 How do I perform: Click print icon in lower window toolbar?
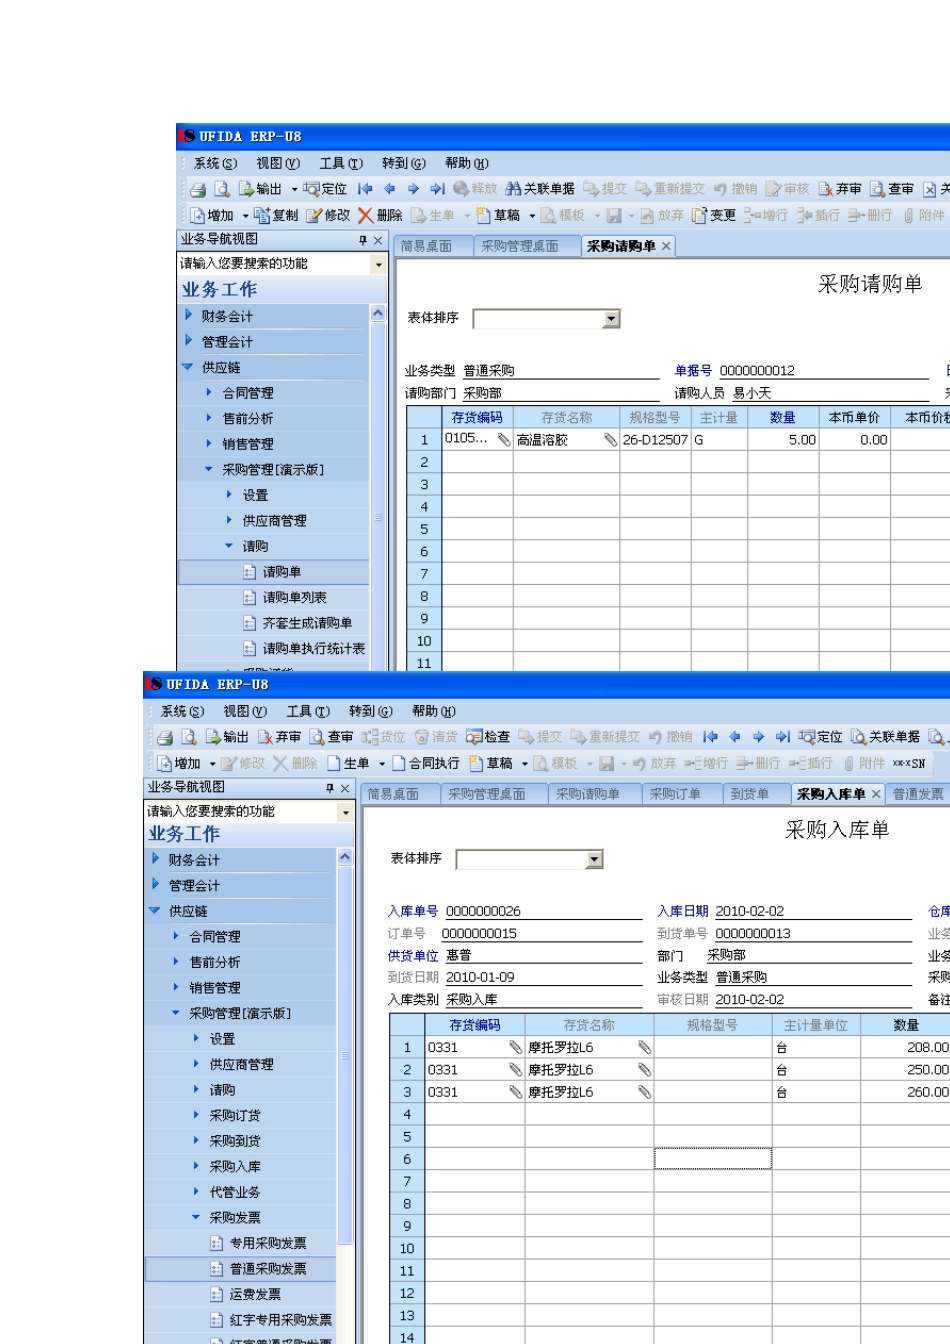[165, 737]
